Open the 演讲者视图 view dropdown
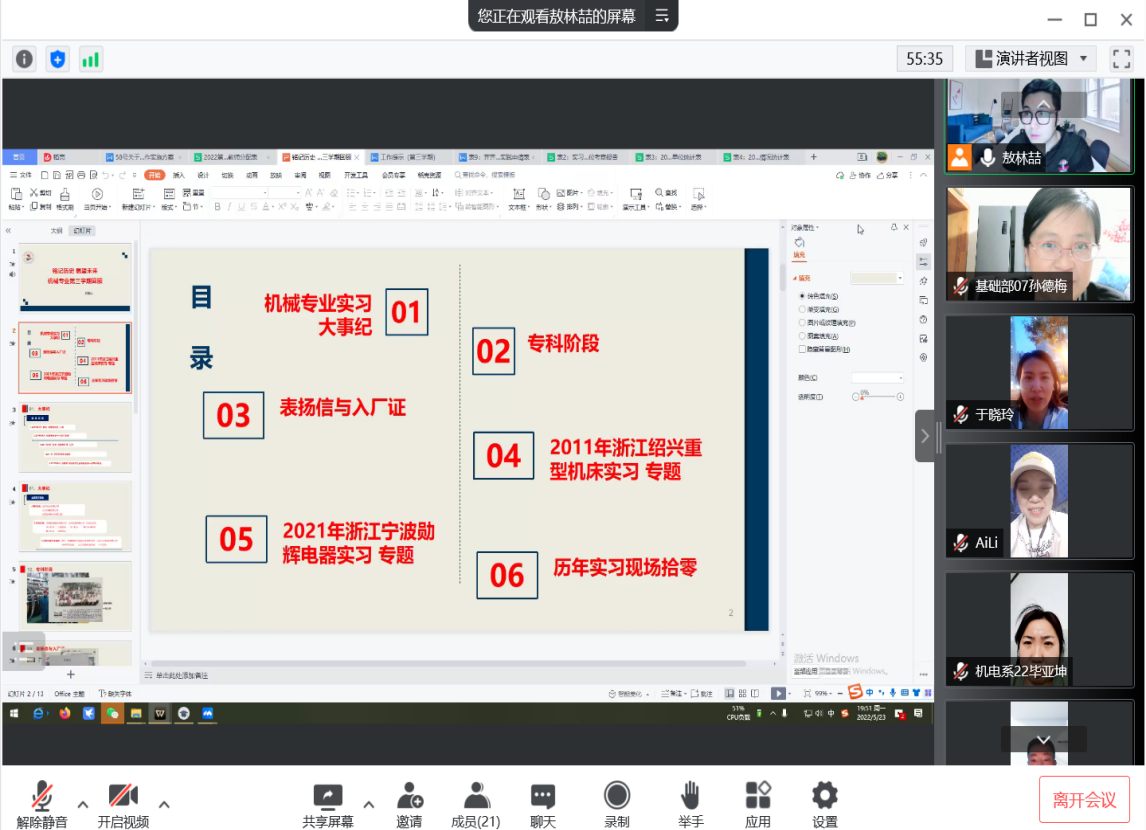The width and height of the screenshot is (1146, 830). pyautogui.click(x=1031, y=59)
